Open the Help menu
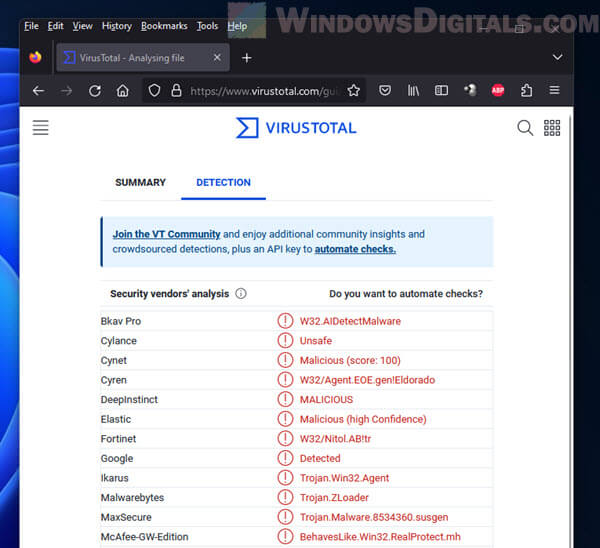This screenshot has height=548, width=600. pyautogui.click(x=237, y=26)
